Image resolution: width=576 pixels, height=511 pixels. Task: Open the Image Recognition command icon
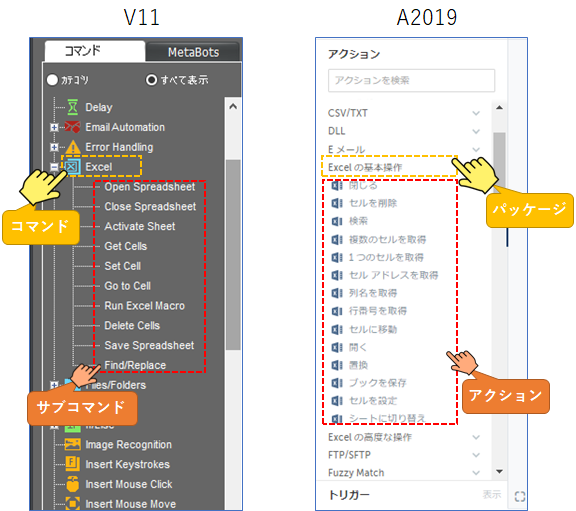point(73,445)
